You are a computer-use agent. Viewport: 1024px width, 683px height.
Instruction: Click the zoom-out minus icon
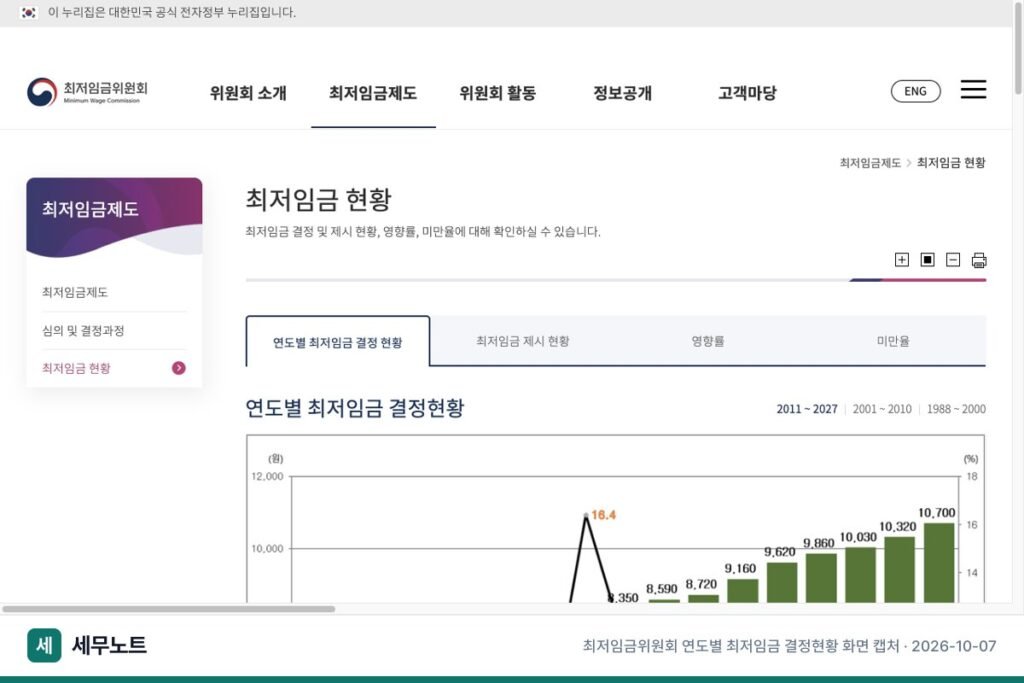point(953,260)
